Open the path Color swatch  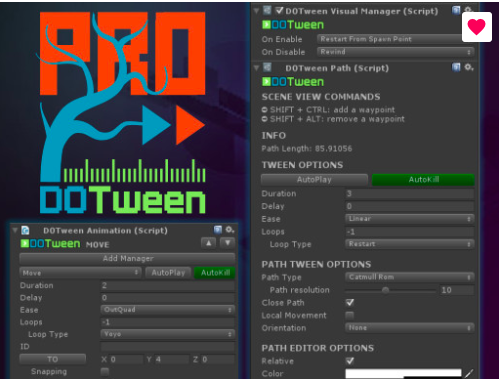403,374
